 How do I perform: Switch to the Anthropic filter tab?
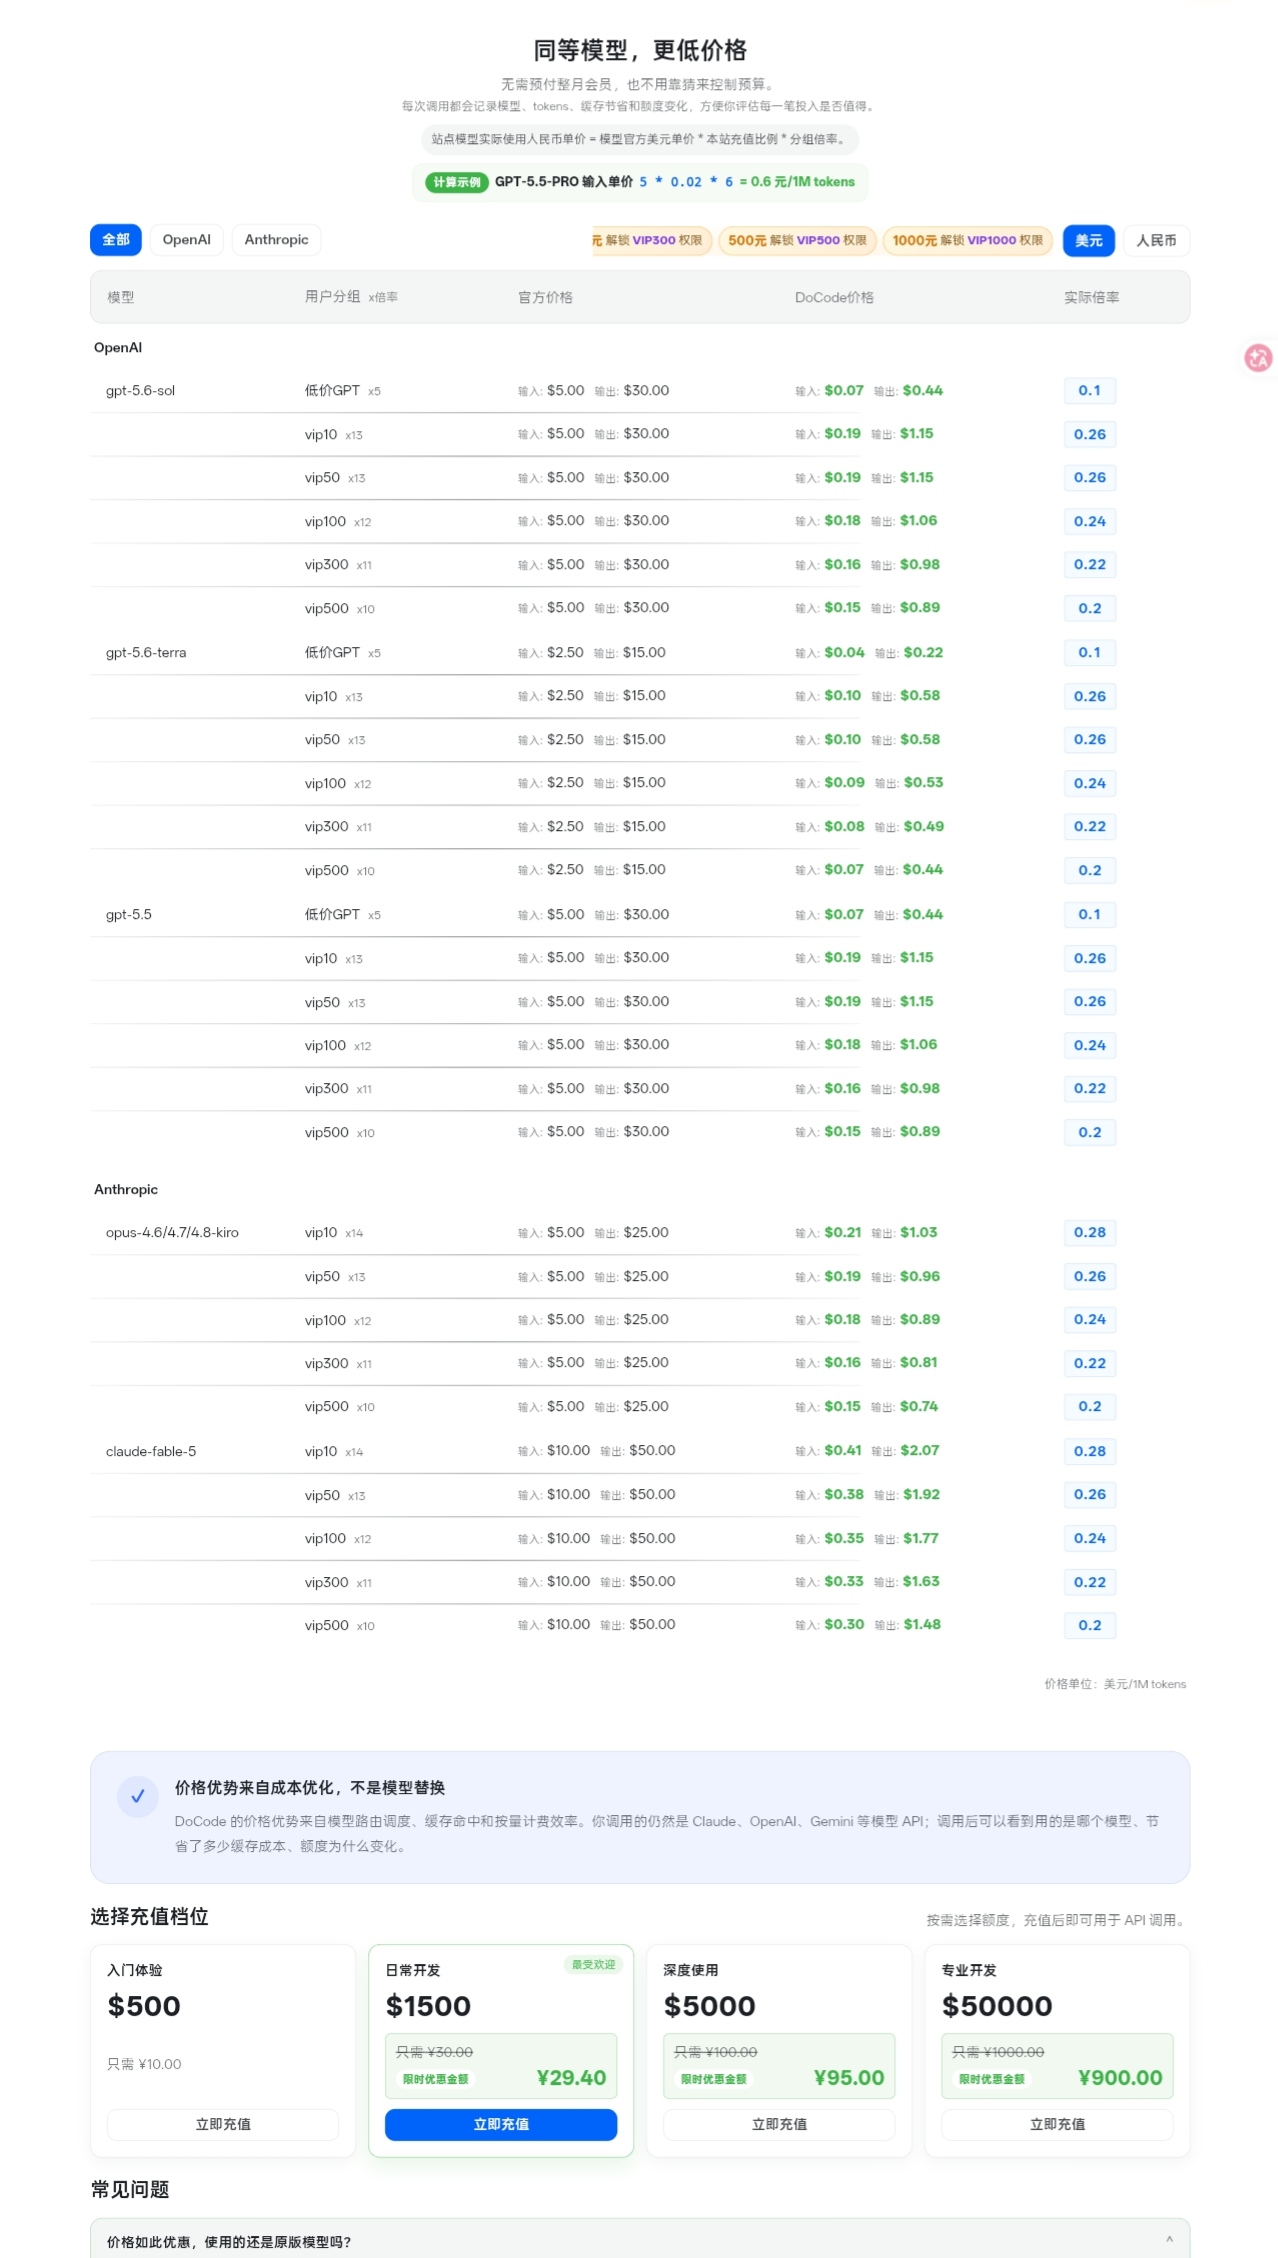277,240
